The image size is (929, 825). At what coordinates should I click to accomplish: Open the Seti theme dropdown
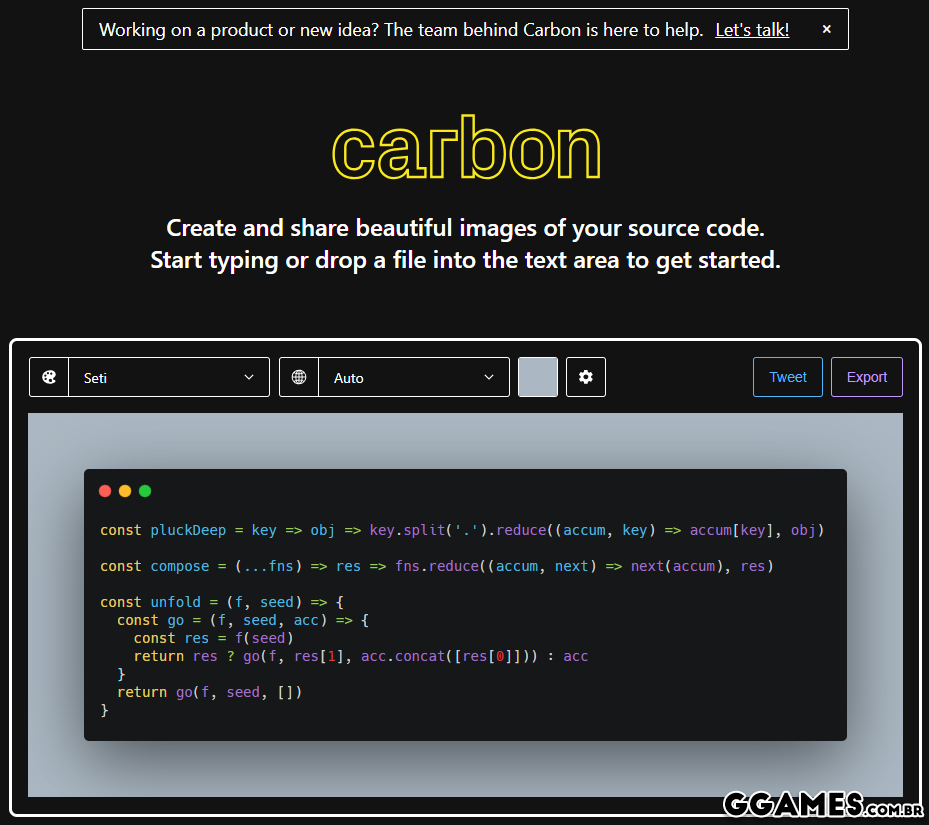pos(160,377)
